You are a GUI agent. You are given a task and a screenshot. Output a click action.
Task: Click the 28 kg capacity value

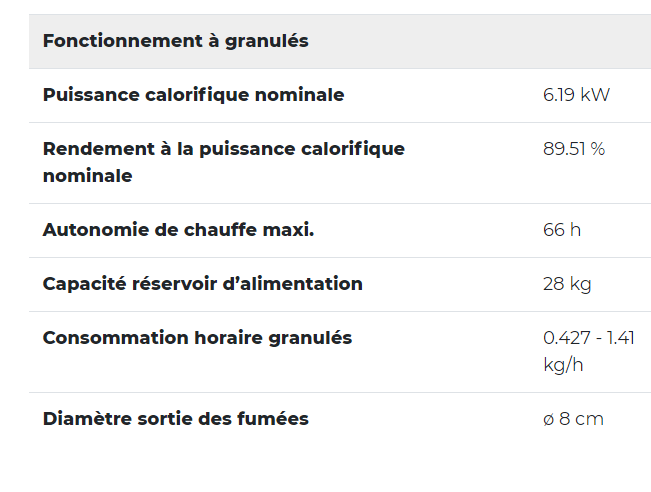(567, 284)
